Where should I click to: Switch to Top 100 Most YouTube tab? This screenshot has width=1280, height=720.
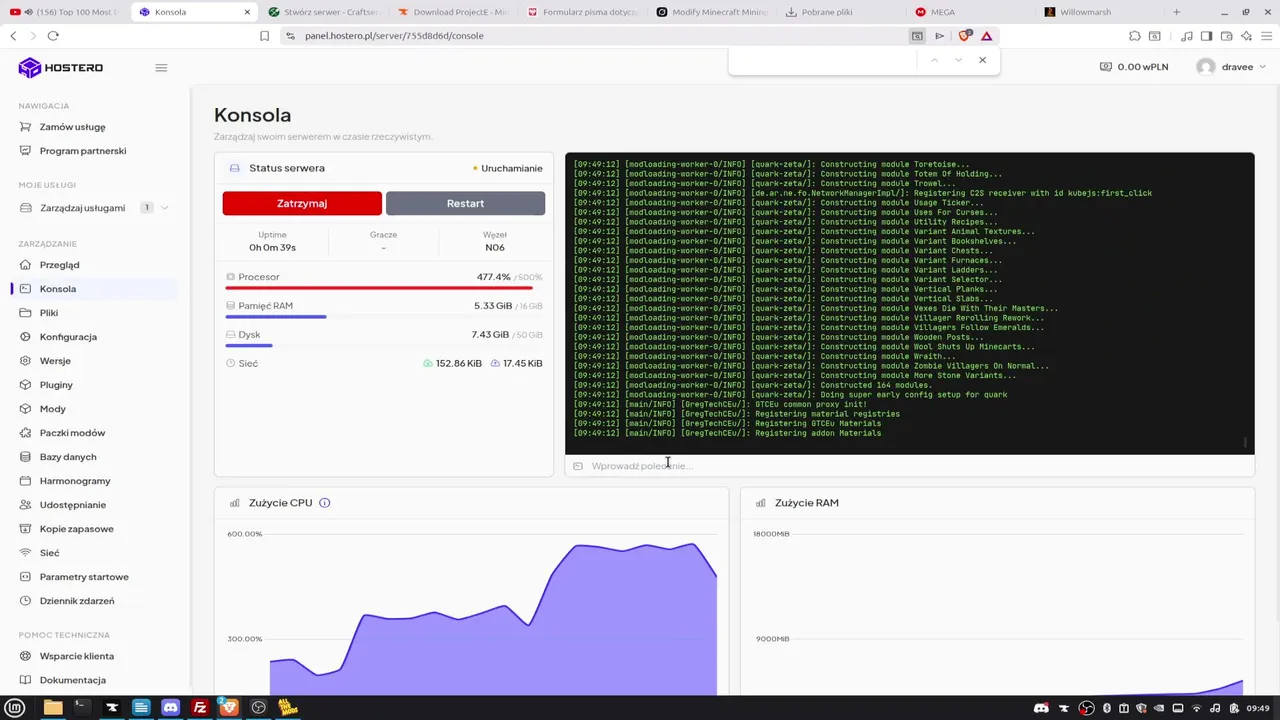click(64, 12)
